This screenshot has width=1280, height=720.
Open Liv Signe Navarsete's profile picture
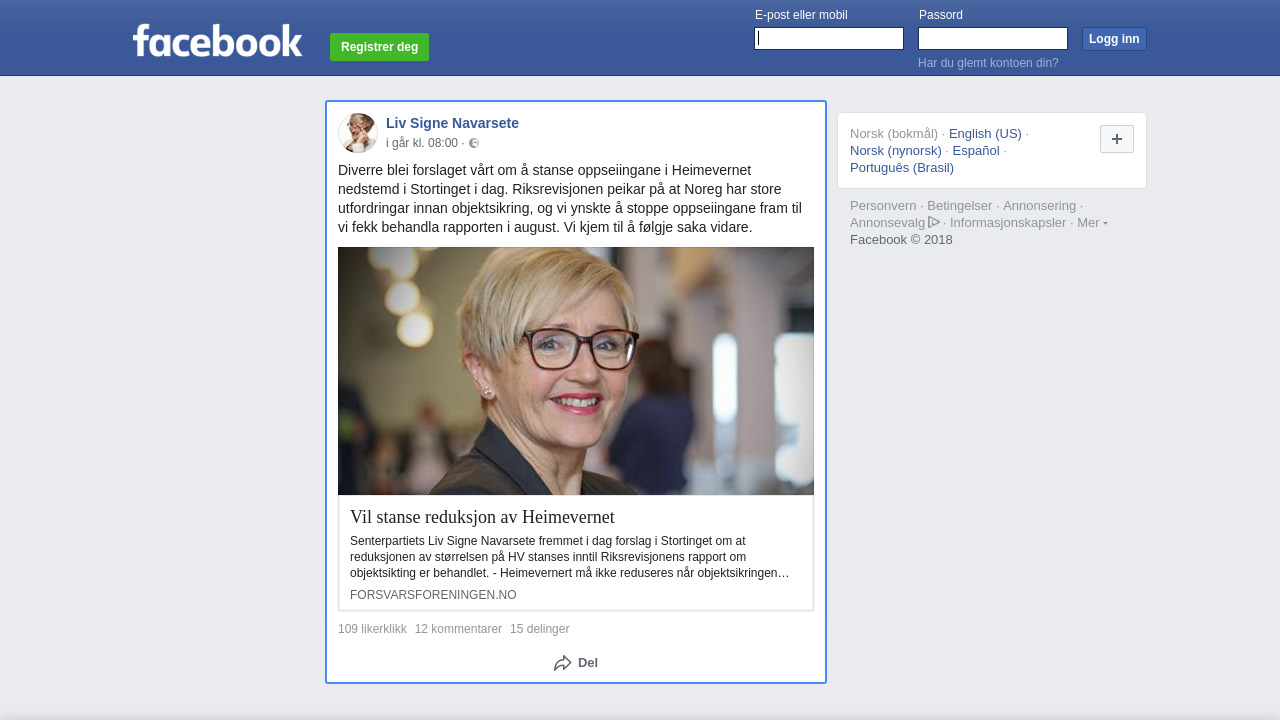358,133
